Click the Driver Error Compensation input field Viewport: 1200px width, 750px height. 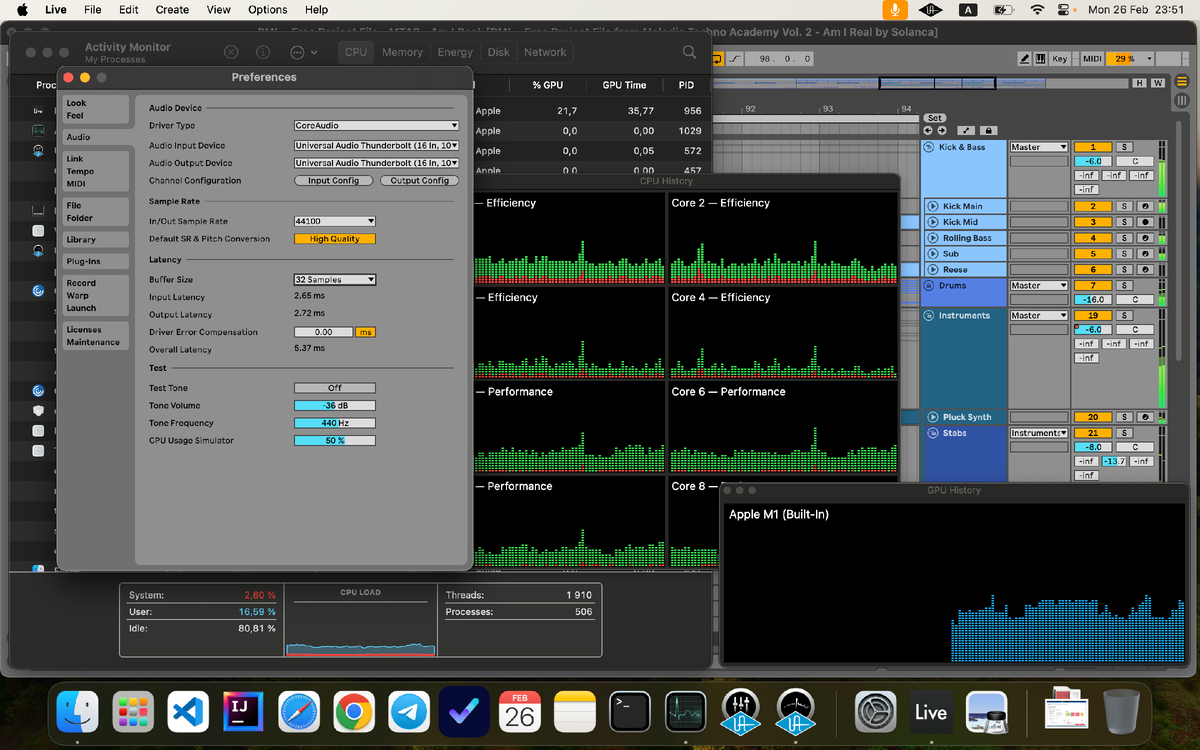tap(322, 332)
